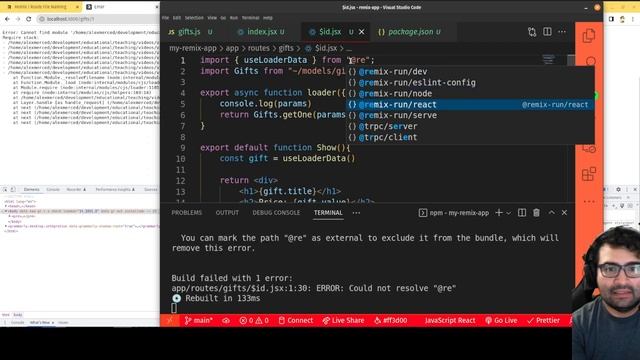Image resolution: width=640 pixels, height=360 pixels.
Task: Open the Search icon in the activity bar
Action: (x=590, y=61)
